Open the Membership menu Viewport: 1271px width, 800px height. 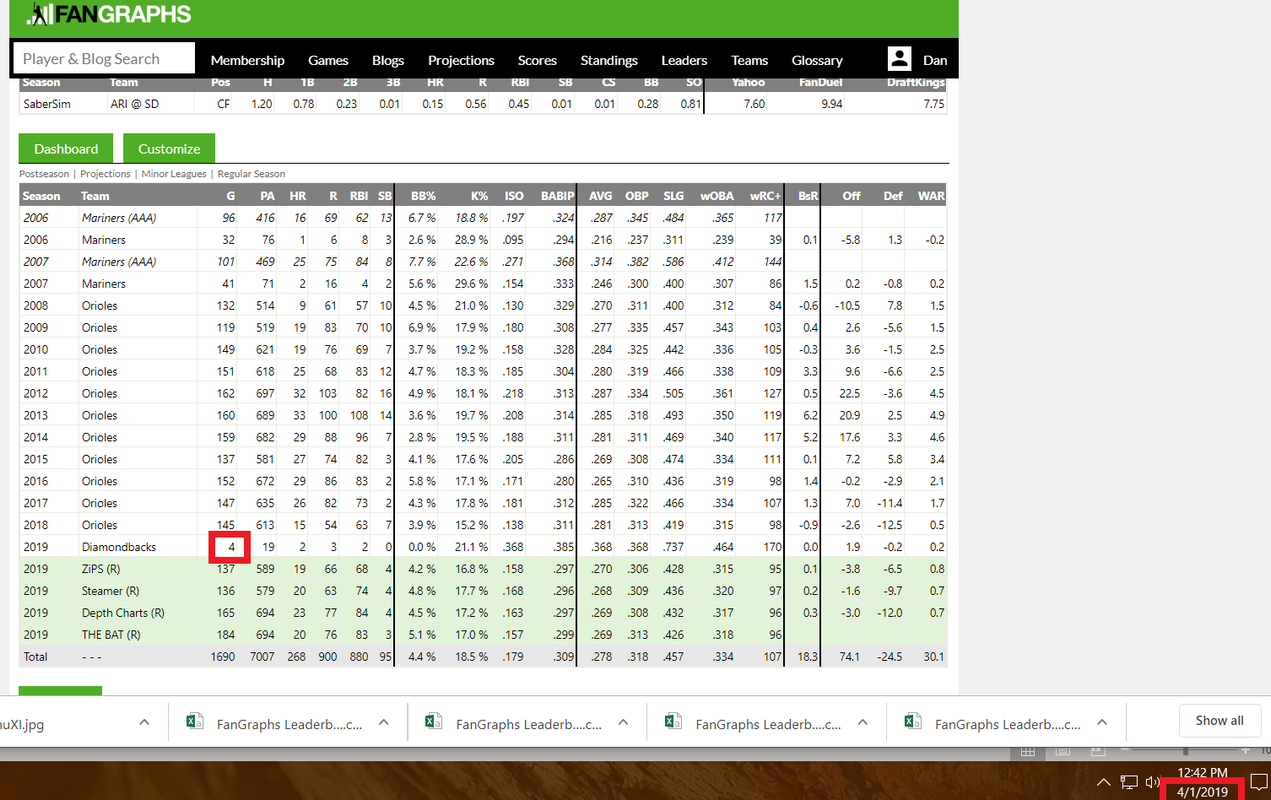tap(247, 60)
